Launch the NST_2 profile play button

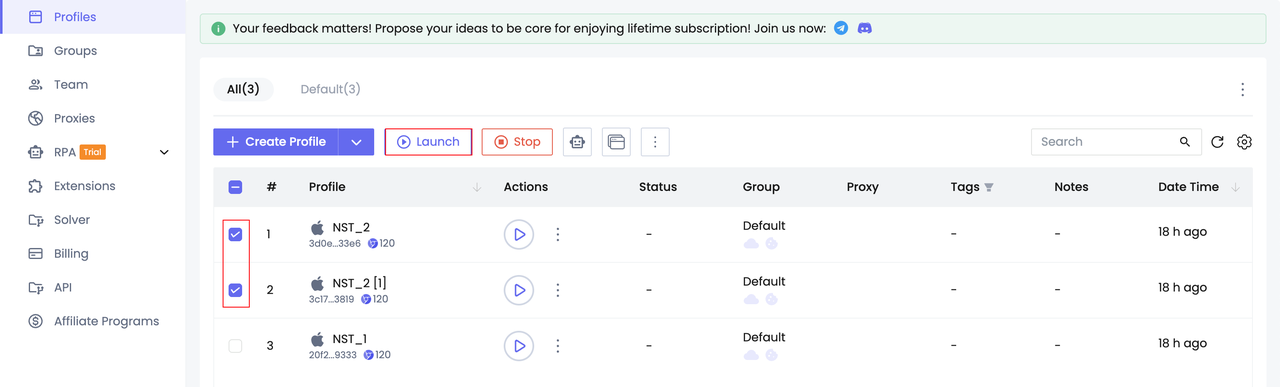click(518, 234)
